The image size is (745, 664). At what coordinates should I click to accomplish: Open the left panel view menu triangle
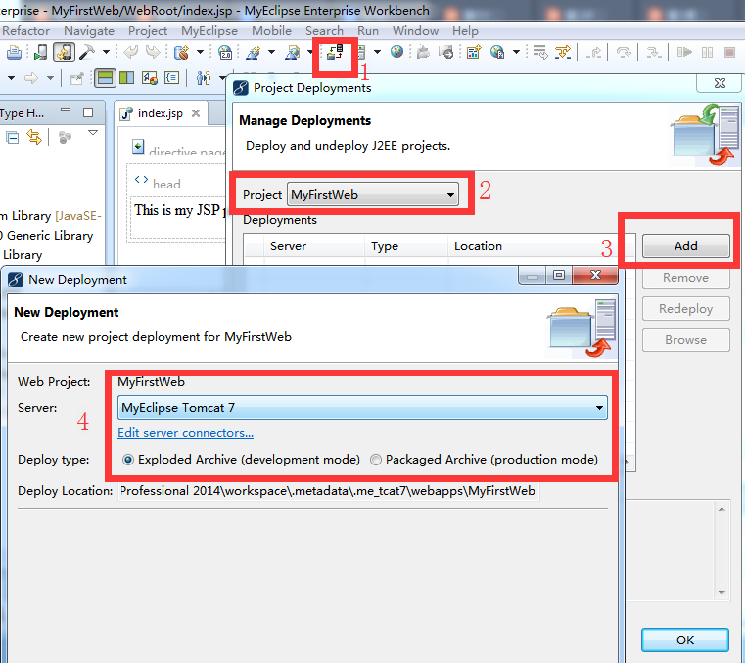[93, 133]
